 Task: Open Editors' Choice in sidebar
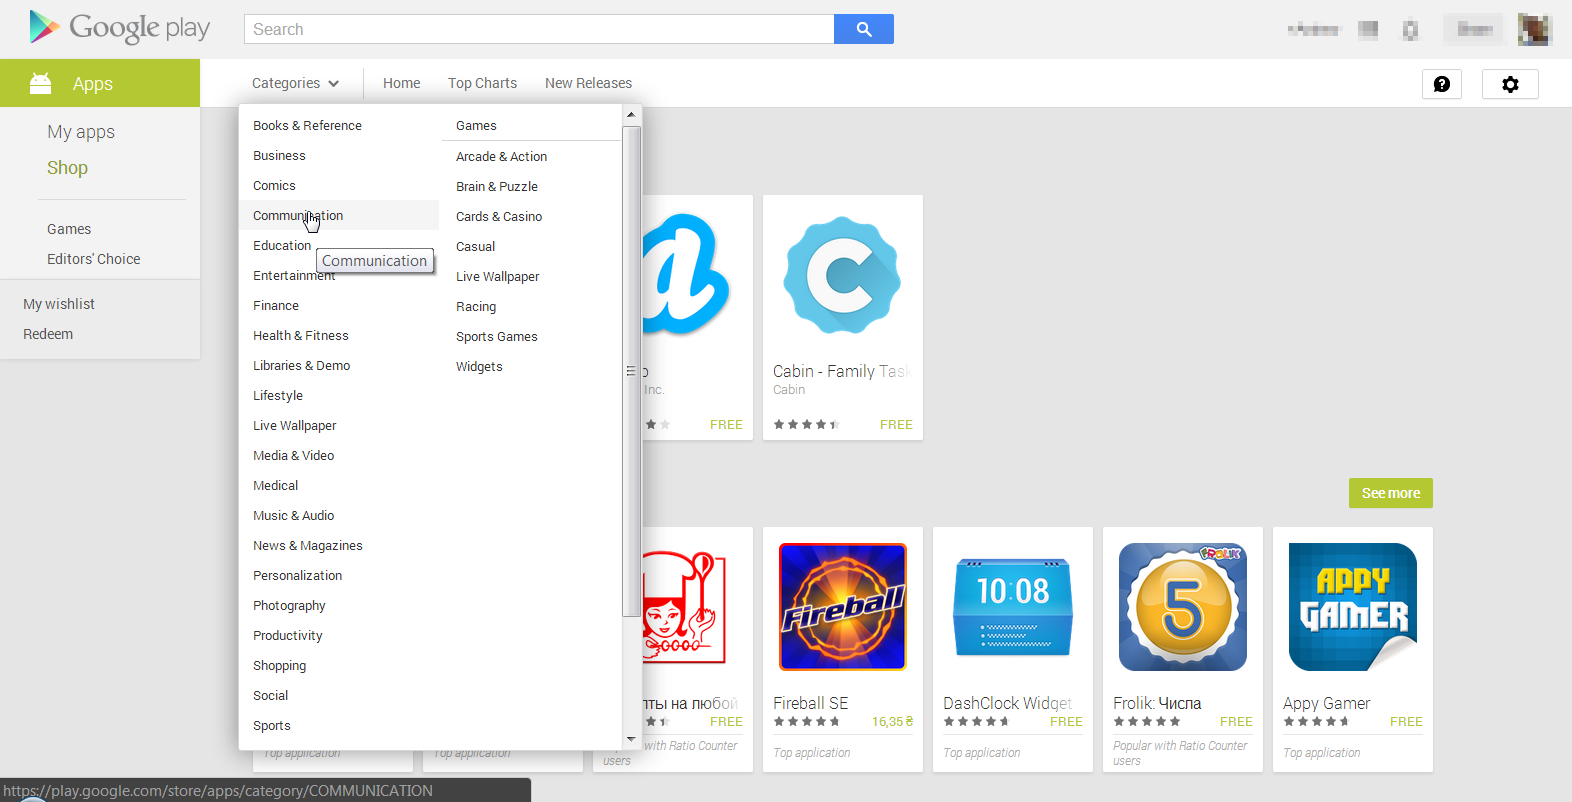coord(93,259)
